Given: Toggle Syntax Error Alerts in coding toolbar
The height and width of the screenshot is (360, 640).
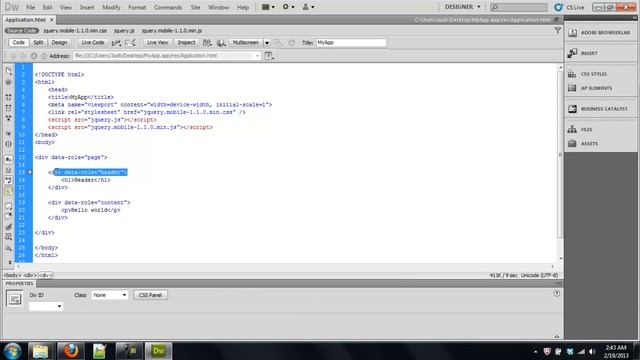Looking at the screenshot, I should tap(9, 191).
